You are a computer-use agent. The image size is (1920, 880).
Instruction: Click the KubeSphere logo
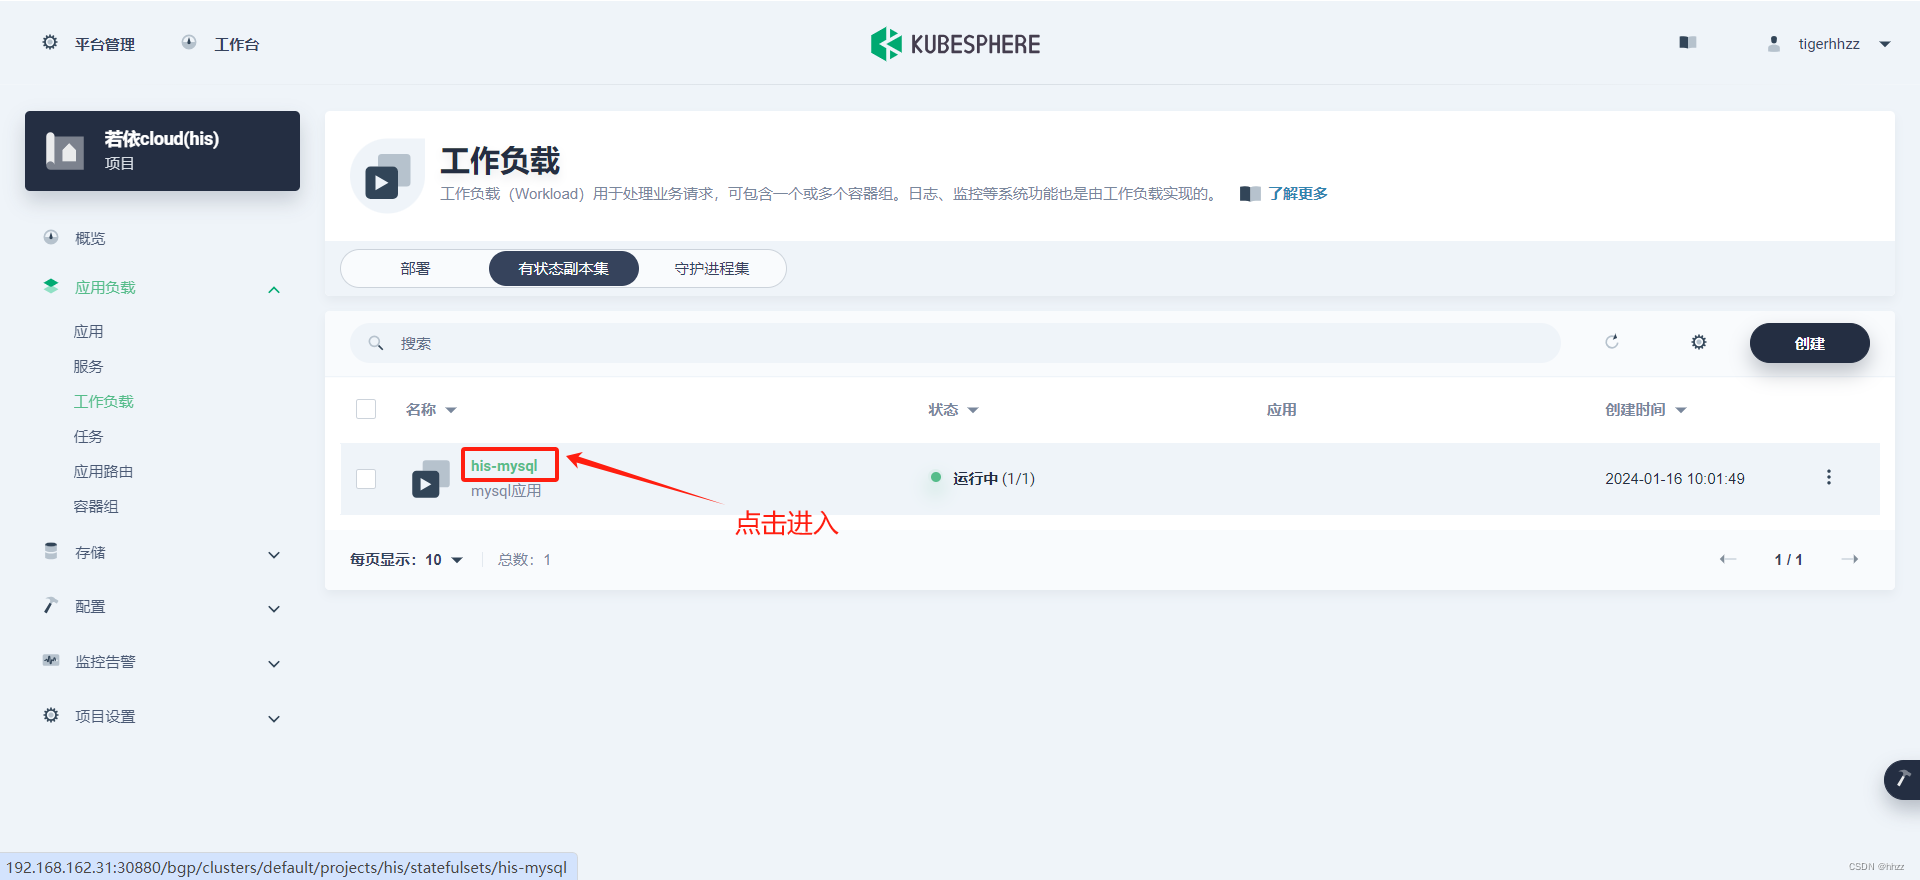955,44
